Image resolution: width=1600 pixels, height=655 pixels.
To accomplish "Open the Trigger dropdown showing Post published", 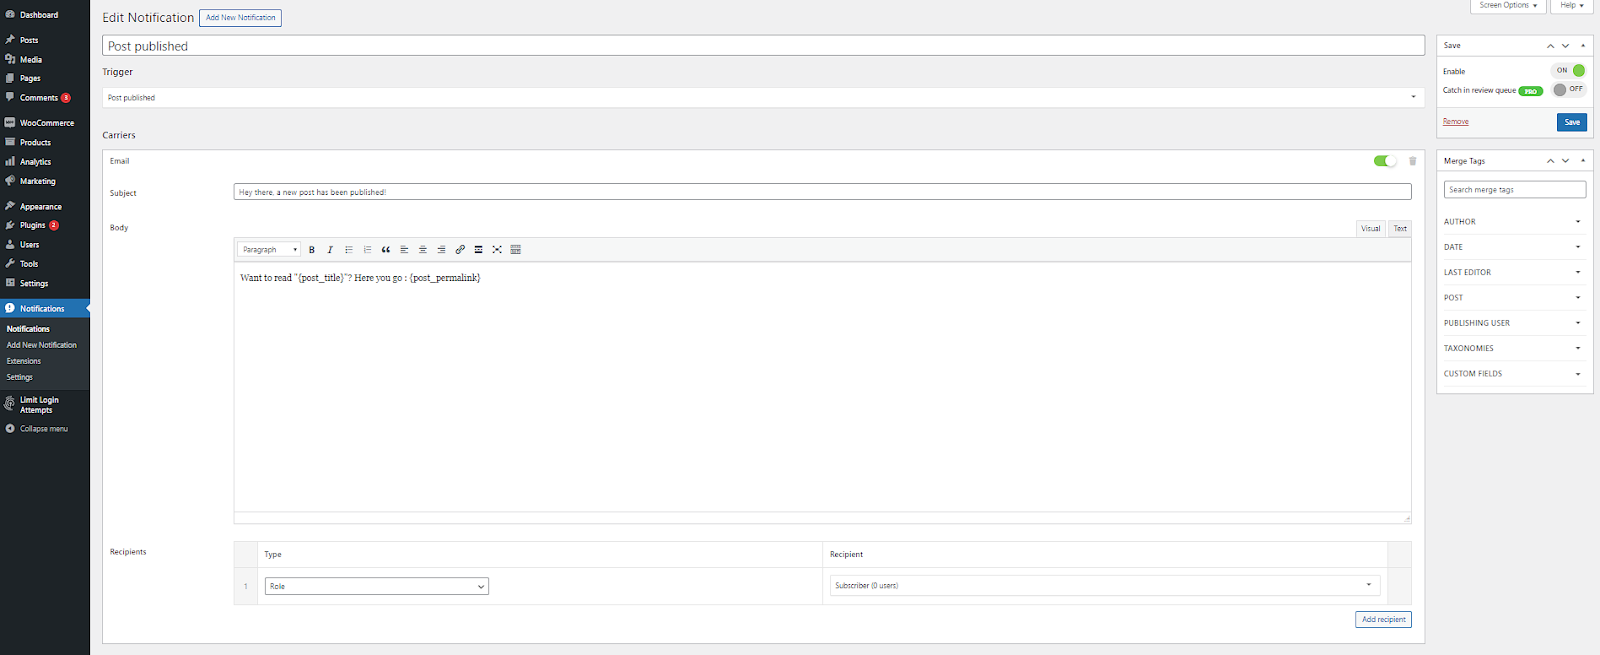I will [763, 98].
